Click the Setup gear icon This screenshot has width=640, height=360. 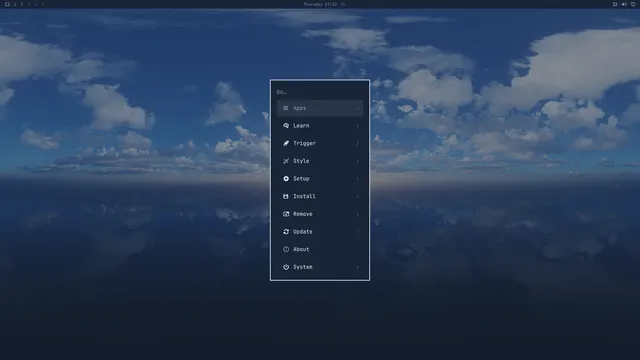(x=286, y=179)
